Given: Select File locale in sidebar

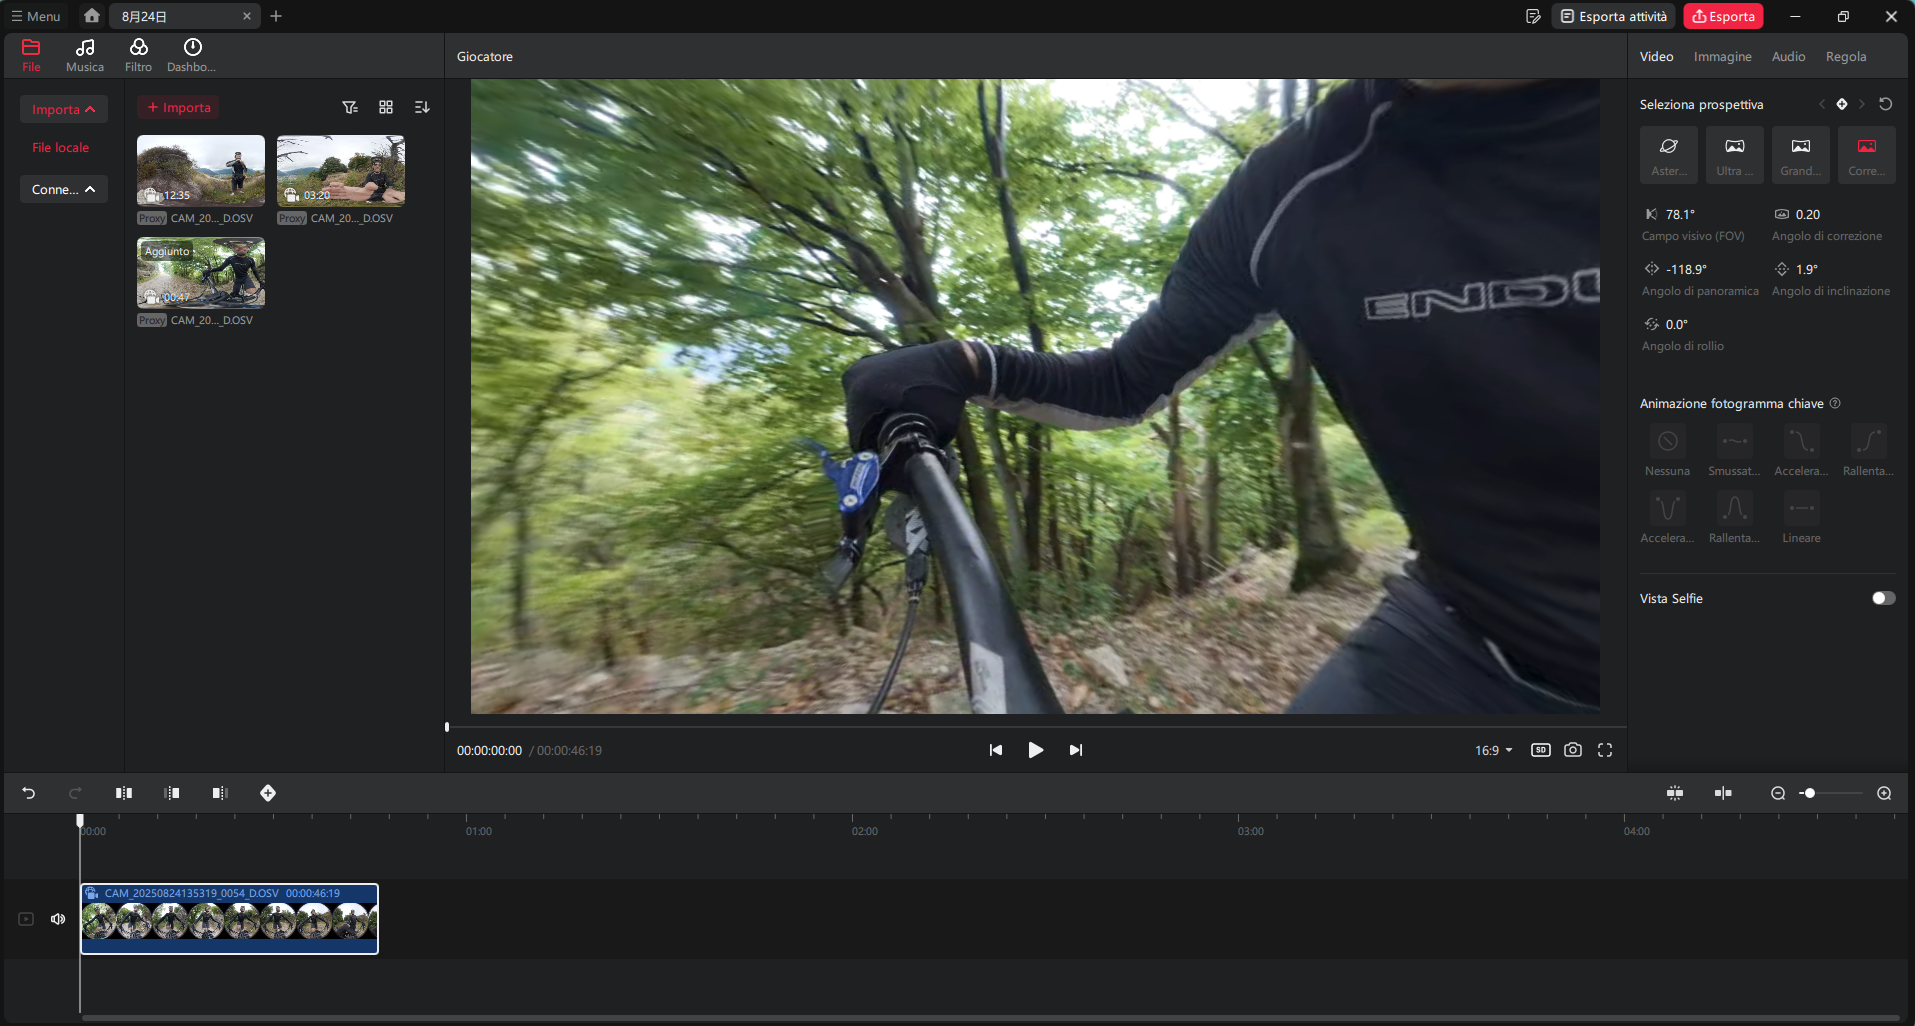Looking at the screenshot, I should (x=61, y=147).
